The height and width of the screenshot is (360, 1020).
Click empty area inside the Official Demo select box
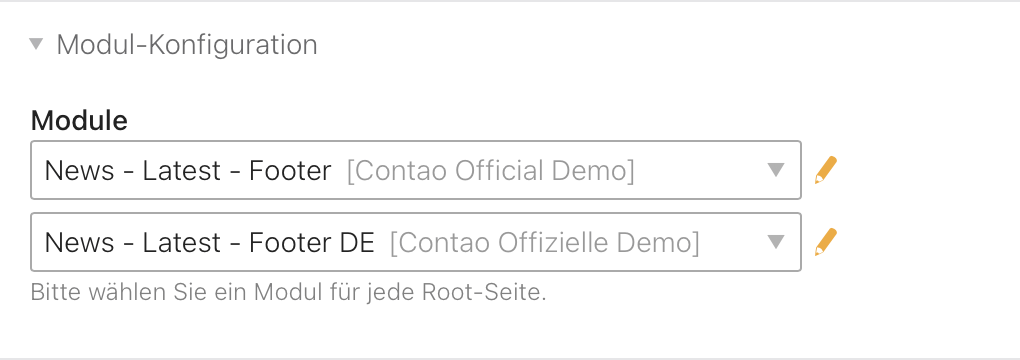point(699,170)
